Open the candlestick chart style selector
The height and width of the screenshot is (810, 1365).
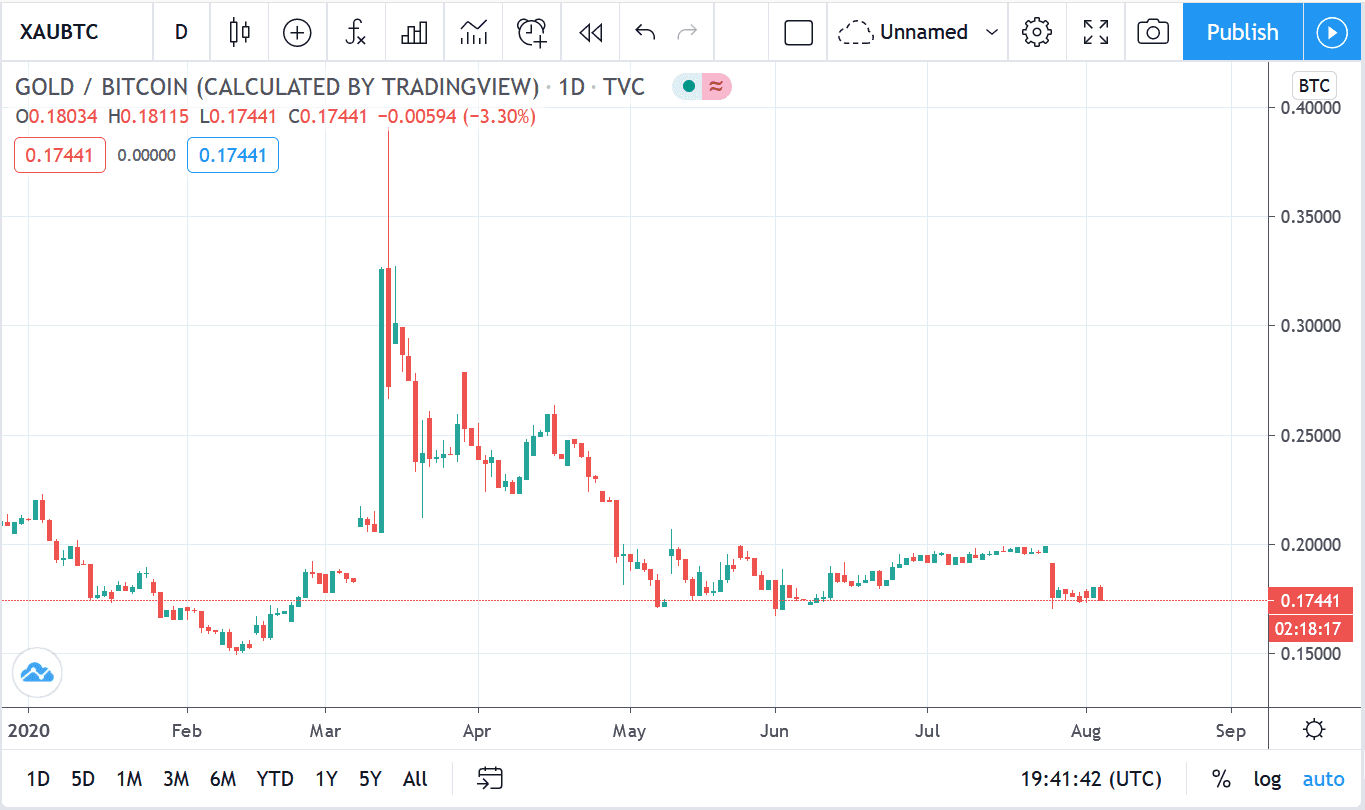pos(239,32)
